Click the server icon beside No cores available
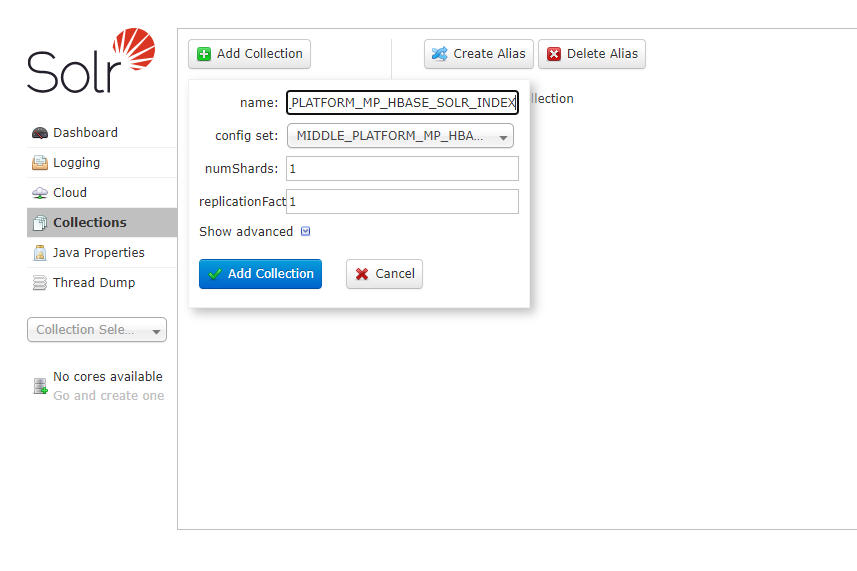The height and width of the screenshot is (571, 857). tap(40, 386)
